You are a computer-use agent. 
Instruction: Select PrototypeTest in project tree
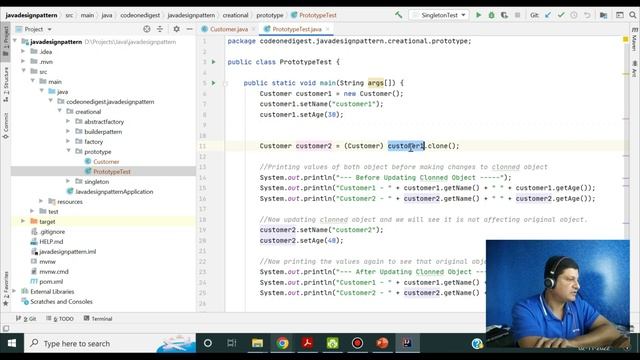[x=112, y=171]
